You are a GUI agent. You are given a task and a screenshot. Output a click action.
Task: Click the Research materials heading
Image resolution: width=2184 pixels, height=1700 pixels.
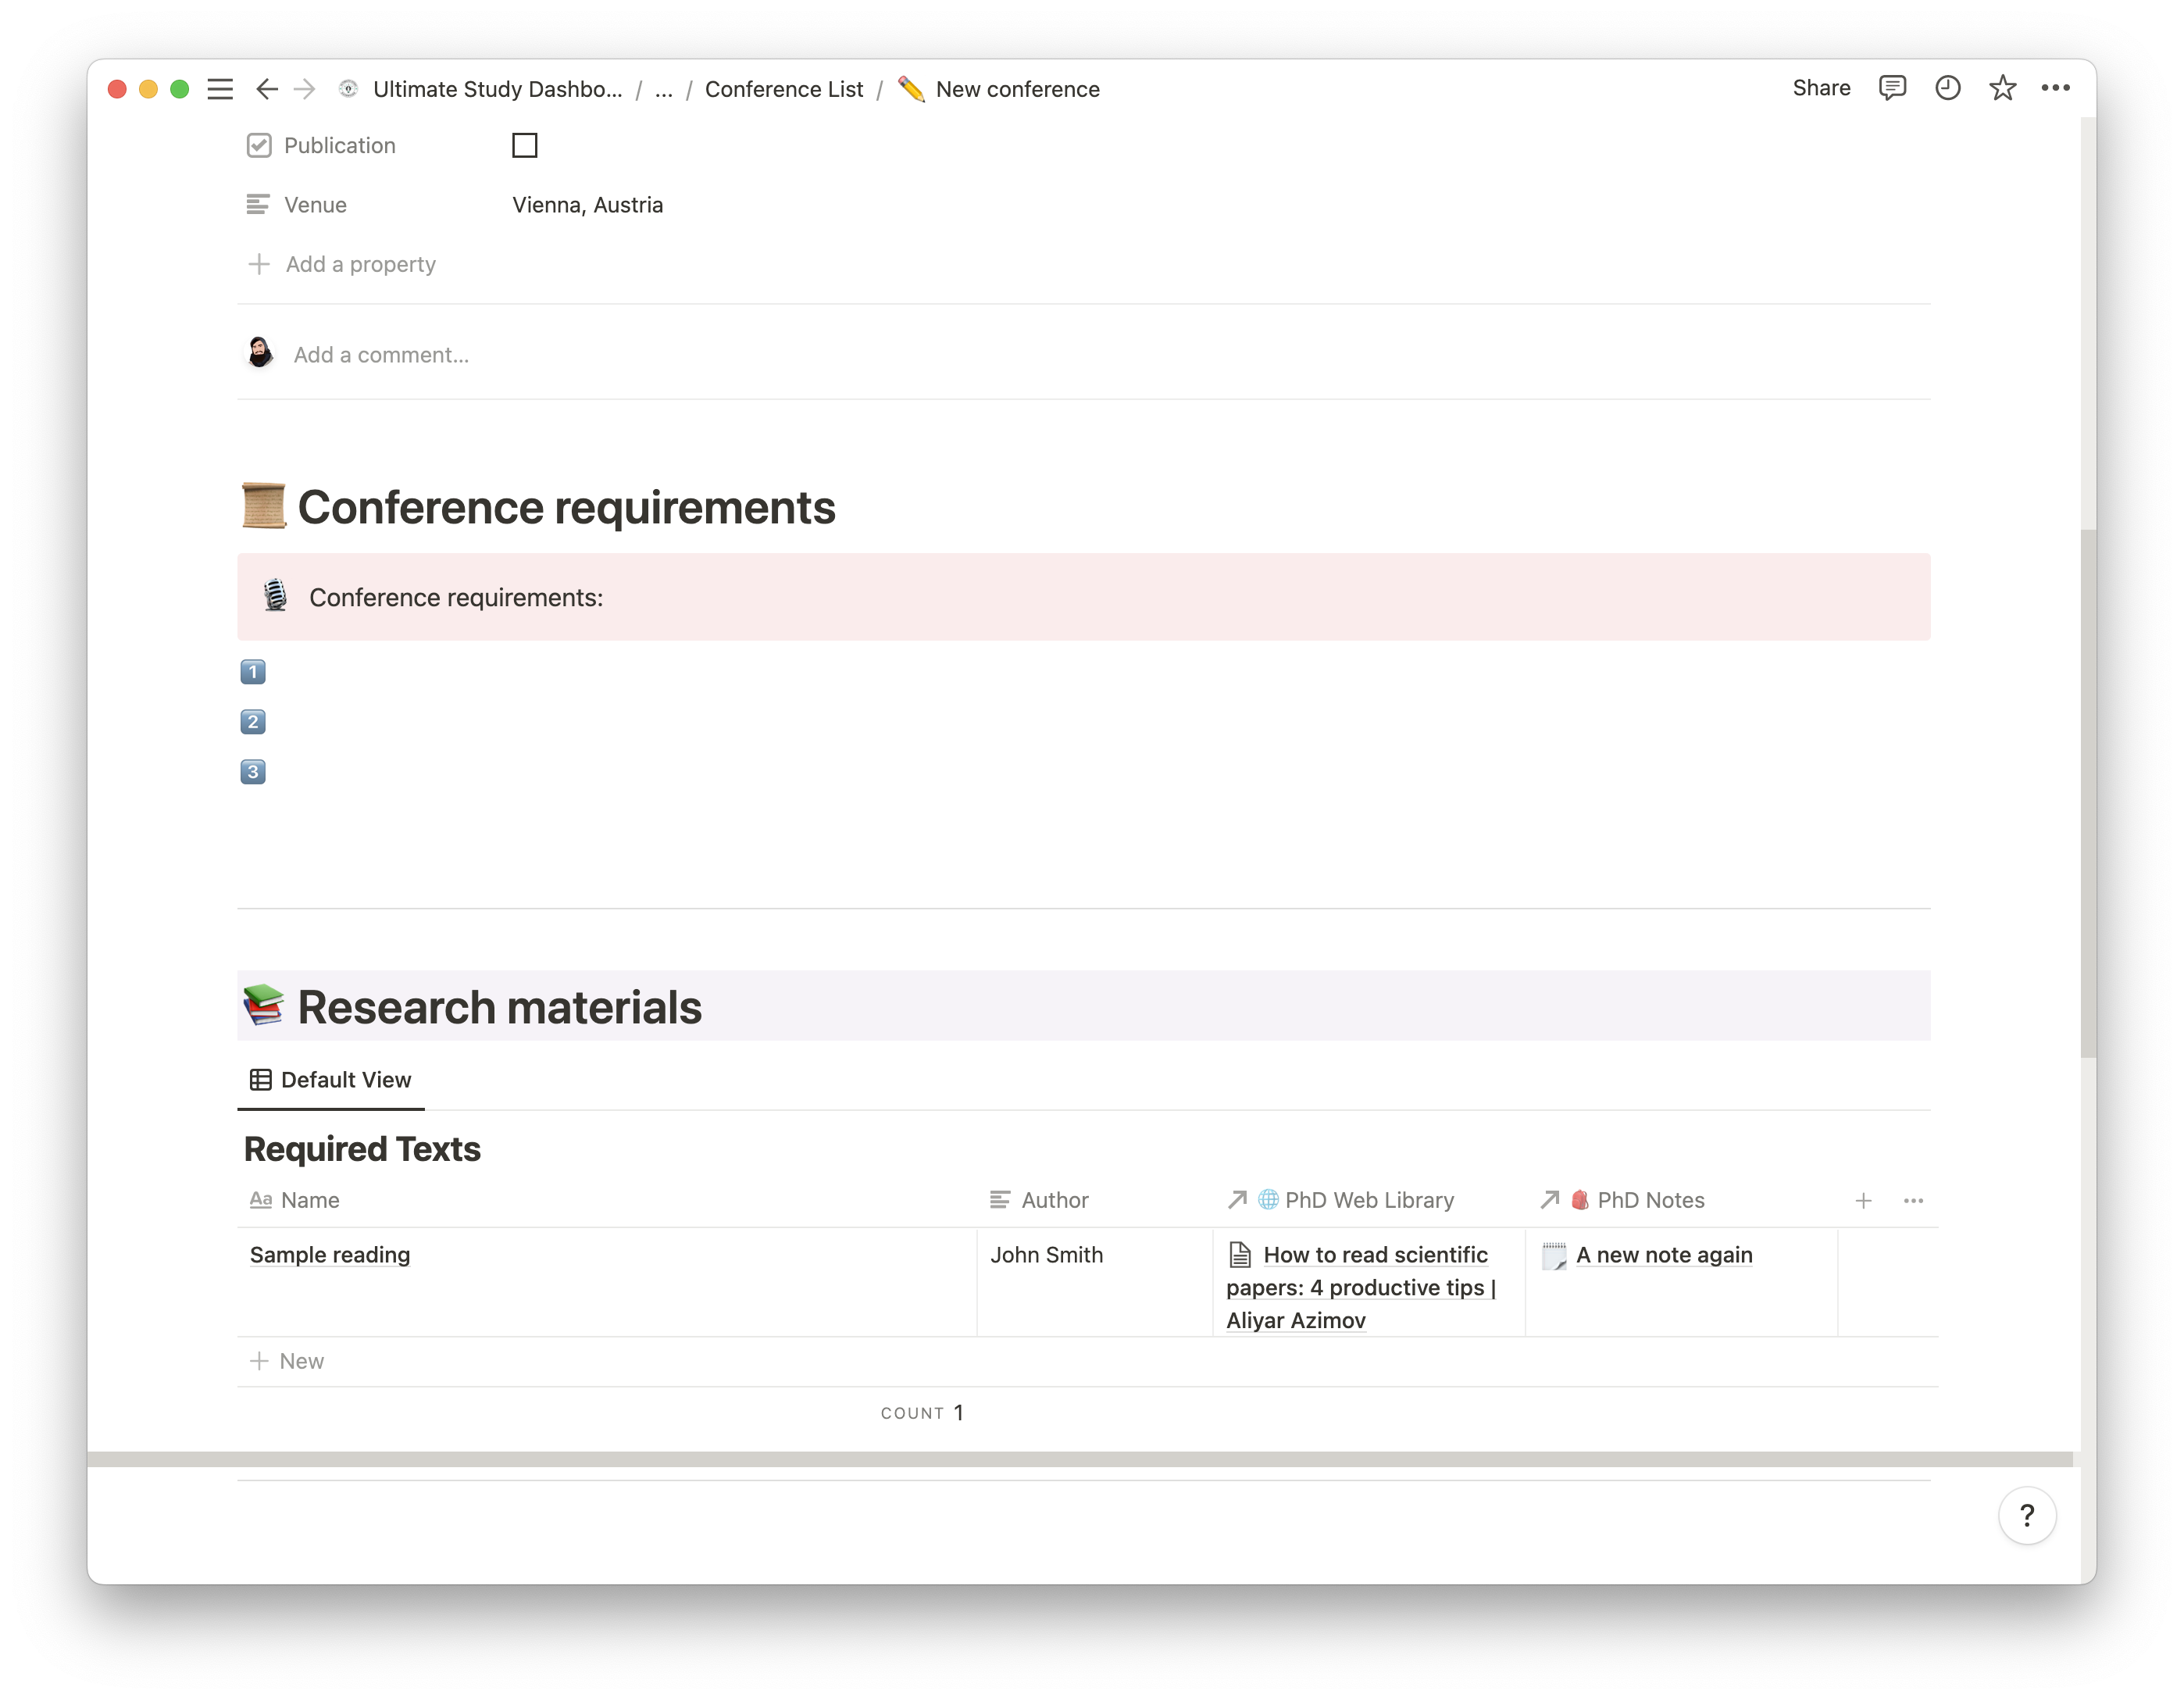coord(499,1006)
